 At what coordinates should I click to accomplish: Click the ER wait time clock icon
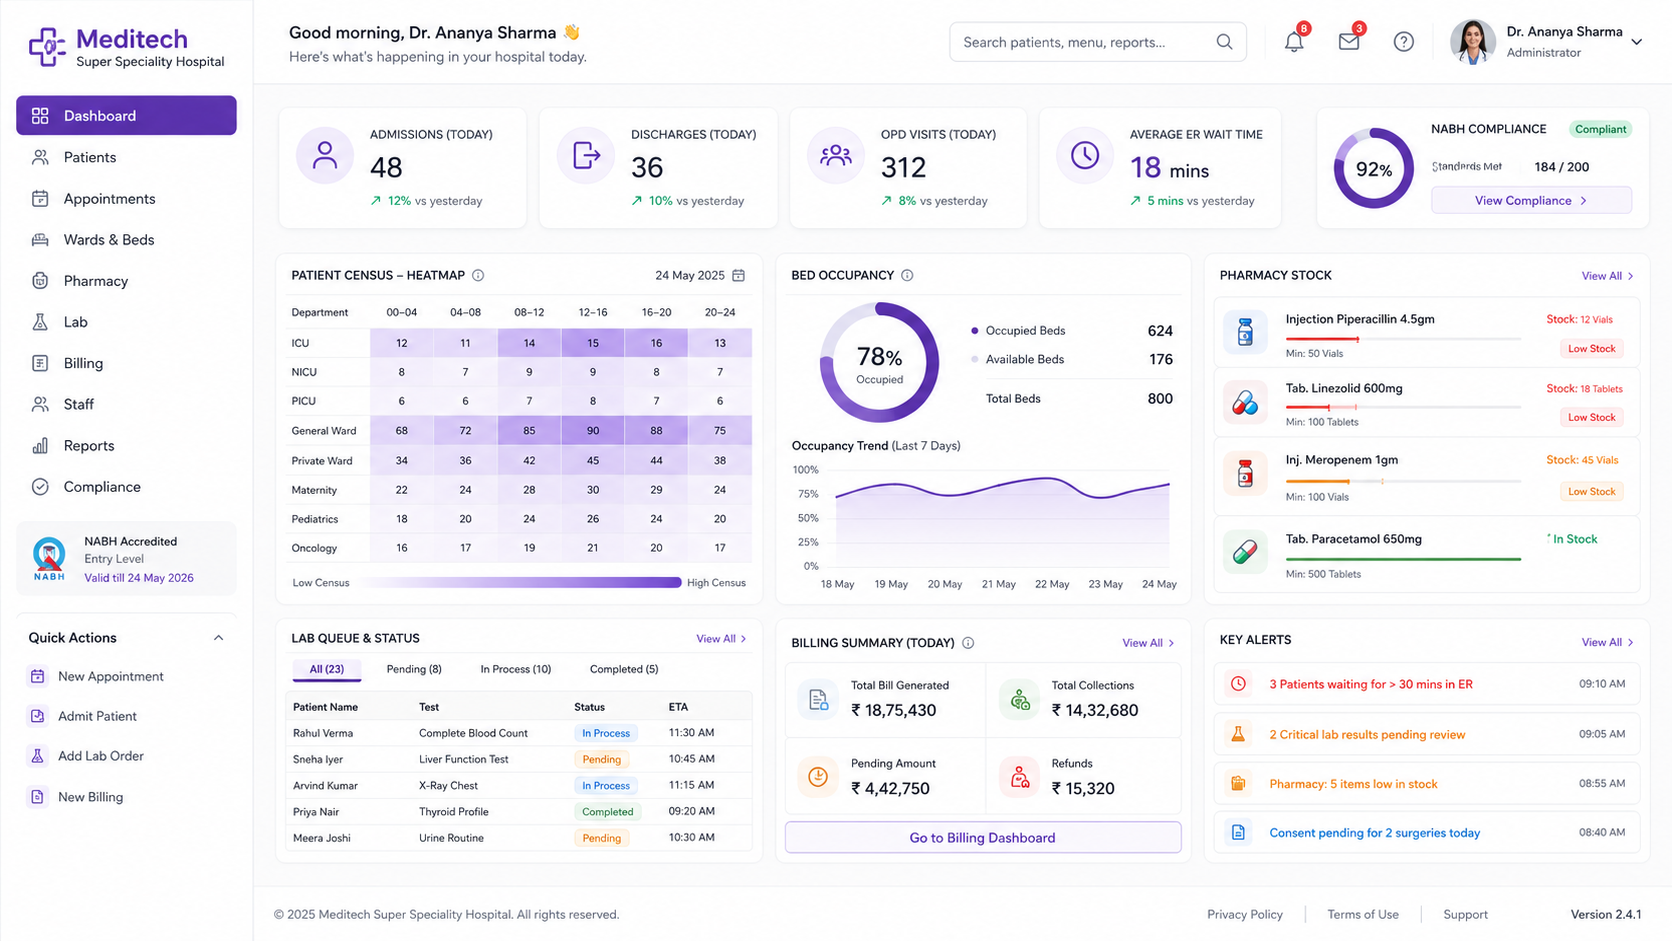point(1085,155)
